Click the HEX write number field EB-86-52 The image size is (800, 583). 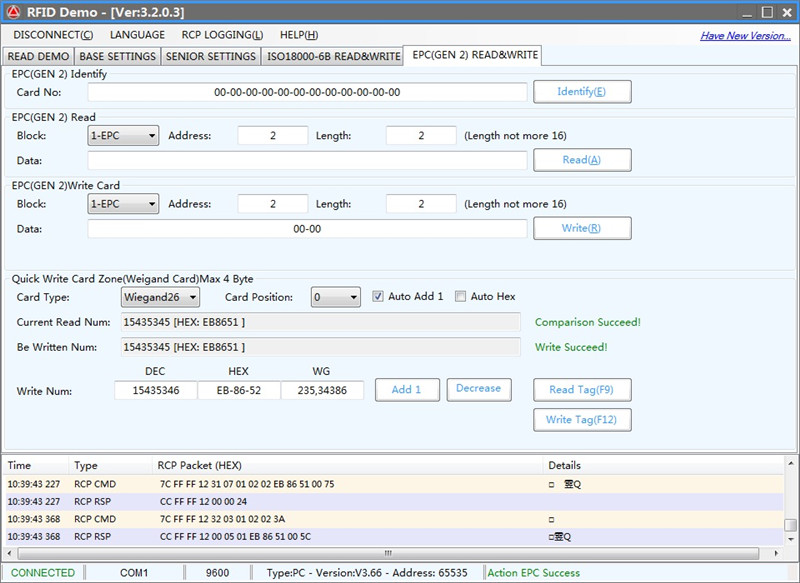click(x=239, y=391)
